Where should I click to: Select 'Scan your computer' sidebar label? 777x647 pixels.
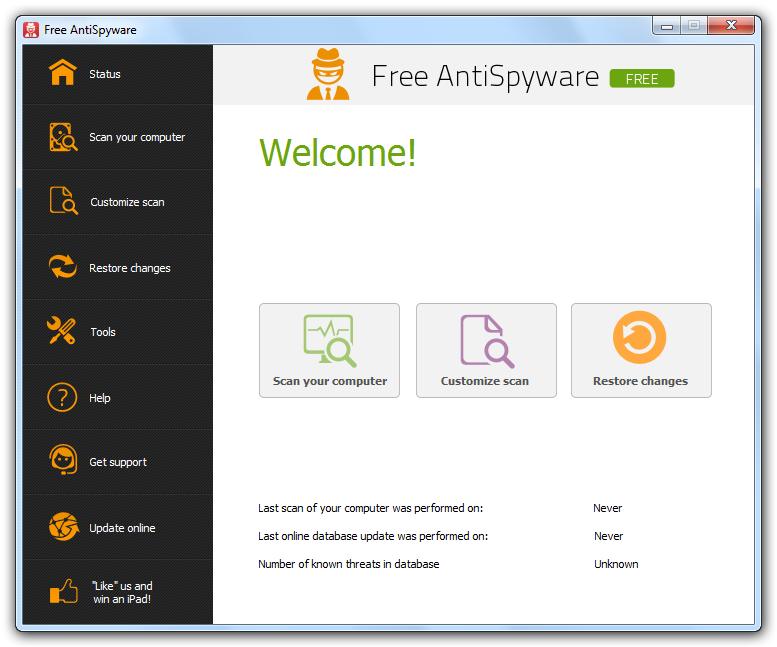[137, 137]
